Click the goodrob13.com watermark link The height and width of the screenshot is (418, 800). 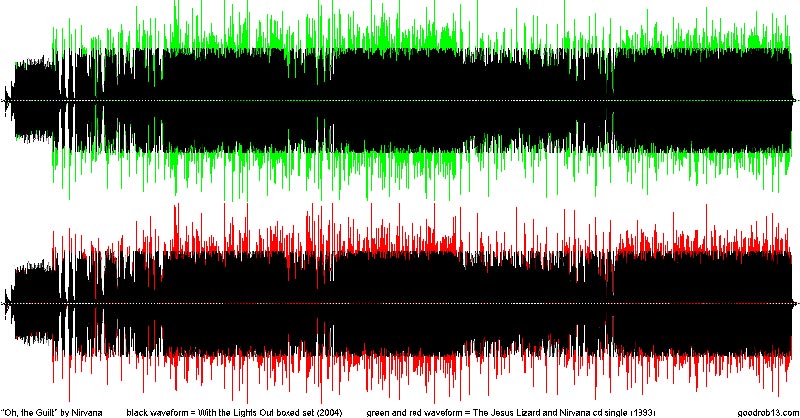pos(766,412)
